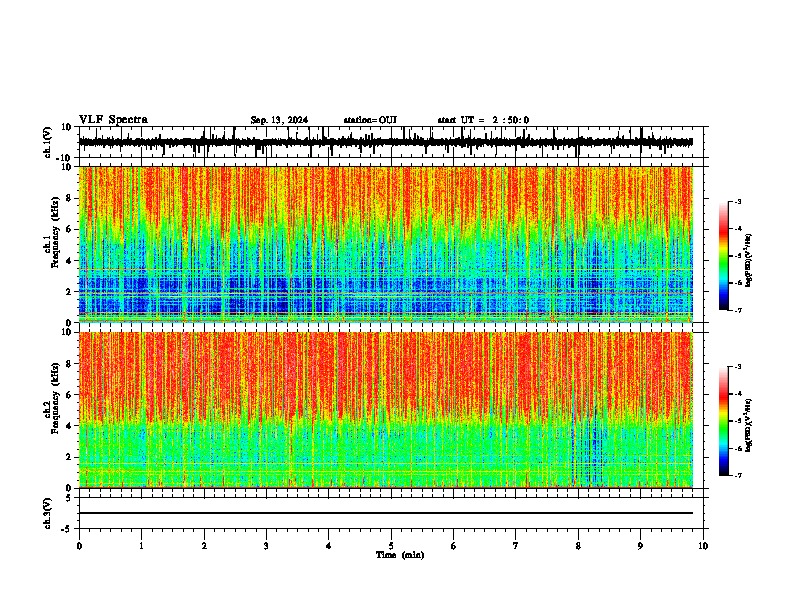Click the final time axis tick label after '9'
Screen dimensions: 792x612
[x=703, y=546]
